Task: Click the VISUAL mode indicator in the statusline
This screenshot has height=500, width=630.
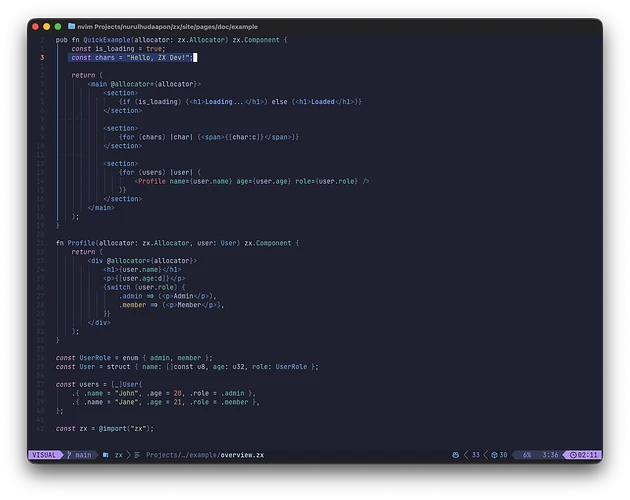Action: click(x=44, y=454)
